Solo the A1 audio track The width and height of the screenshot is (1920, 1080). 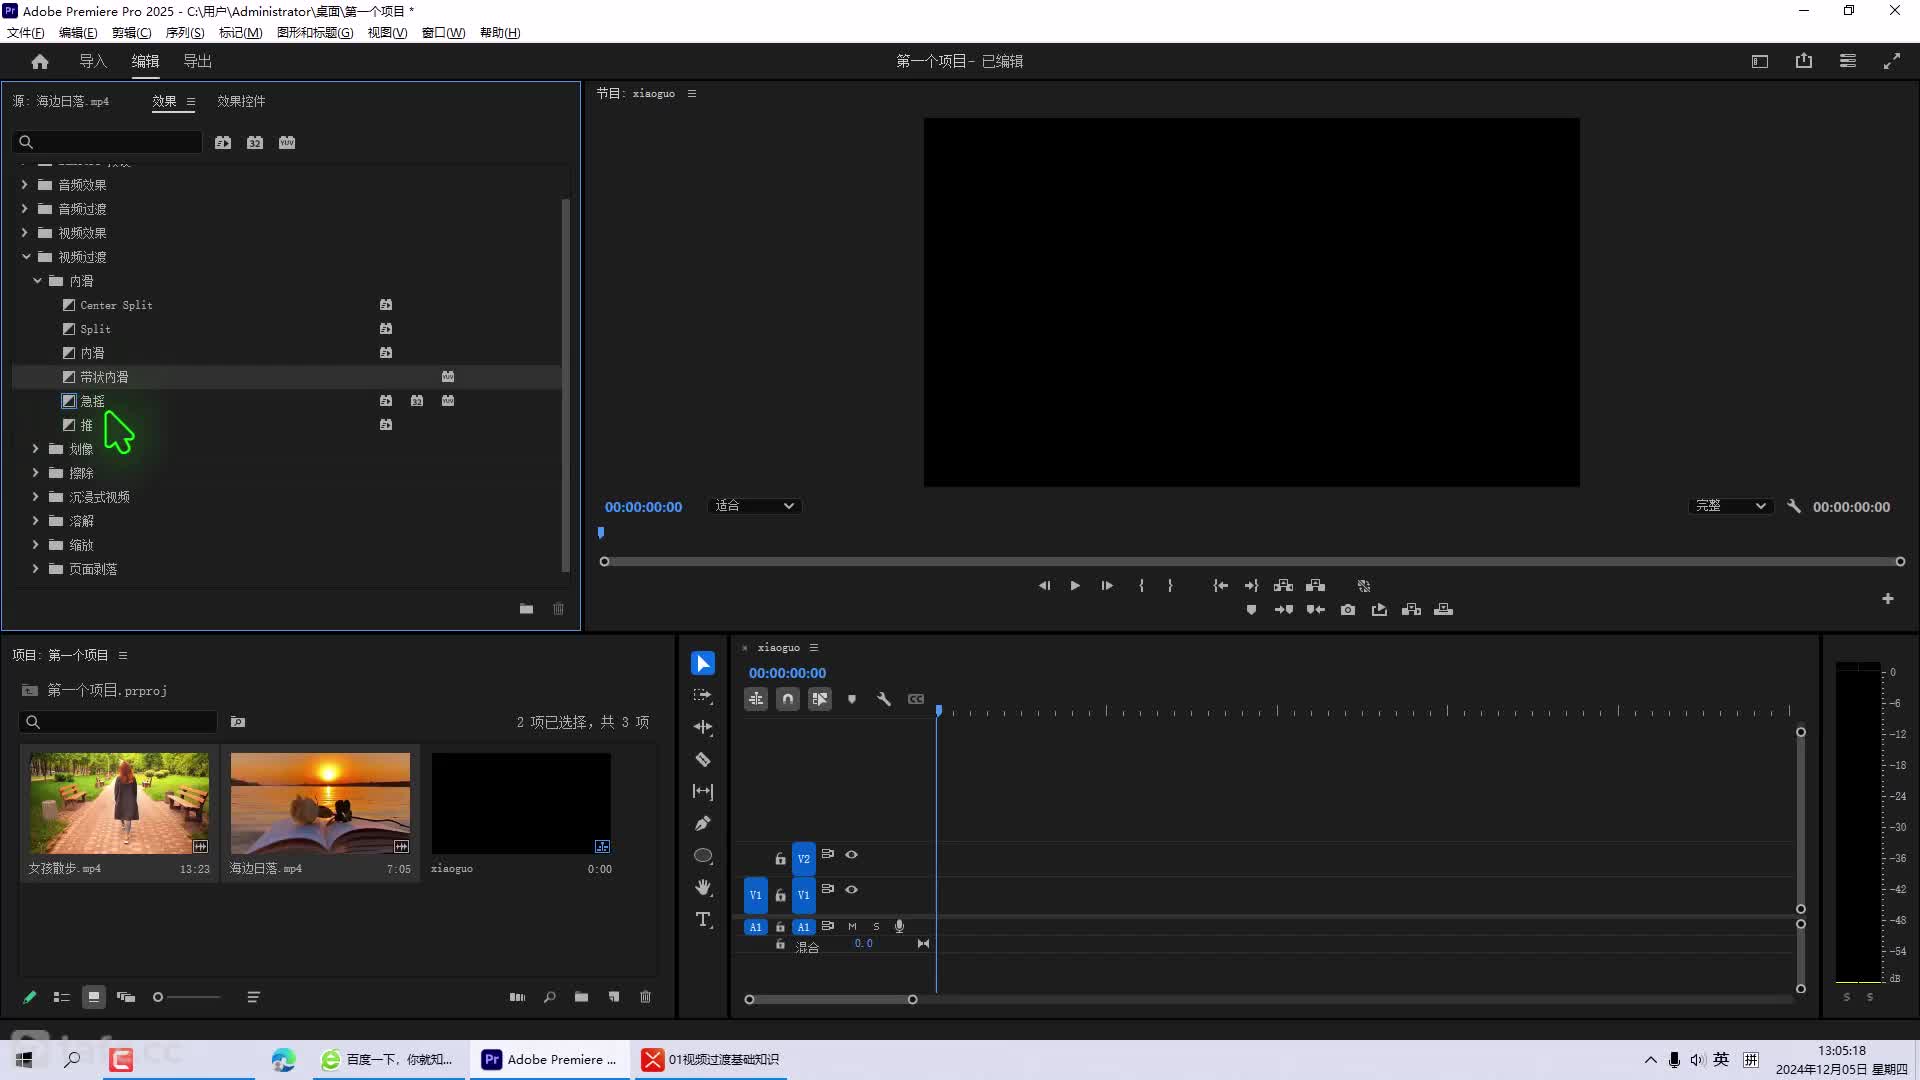[876, 927]
